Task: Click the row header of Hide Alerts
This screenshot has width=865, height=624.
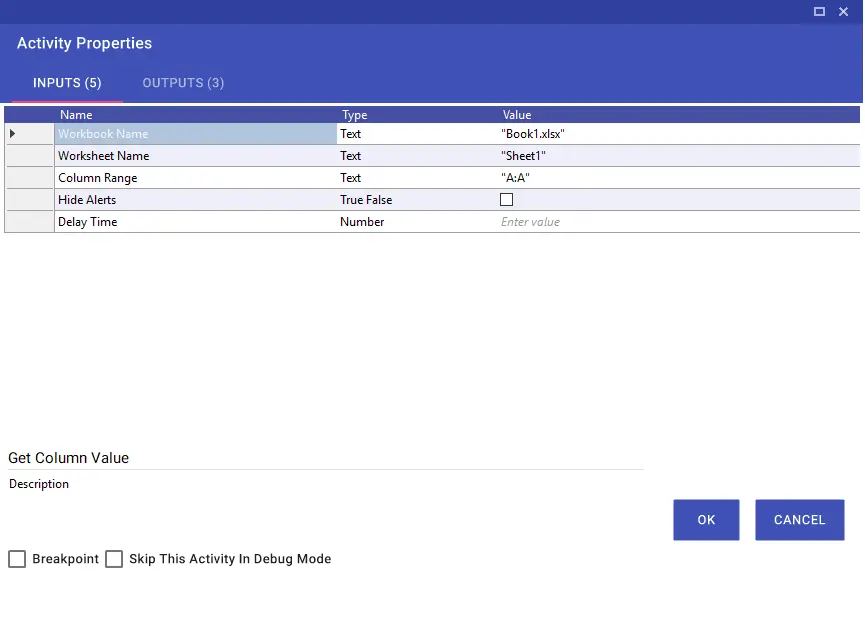Action: point(30,200)
